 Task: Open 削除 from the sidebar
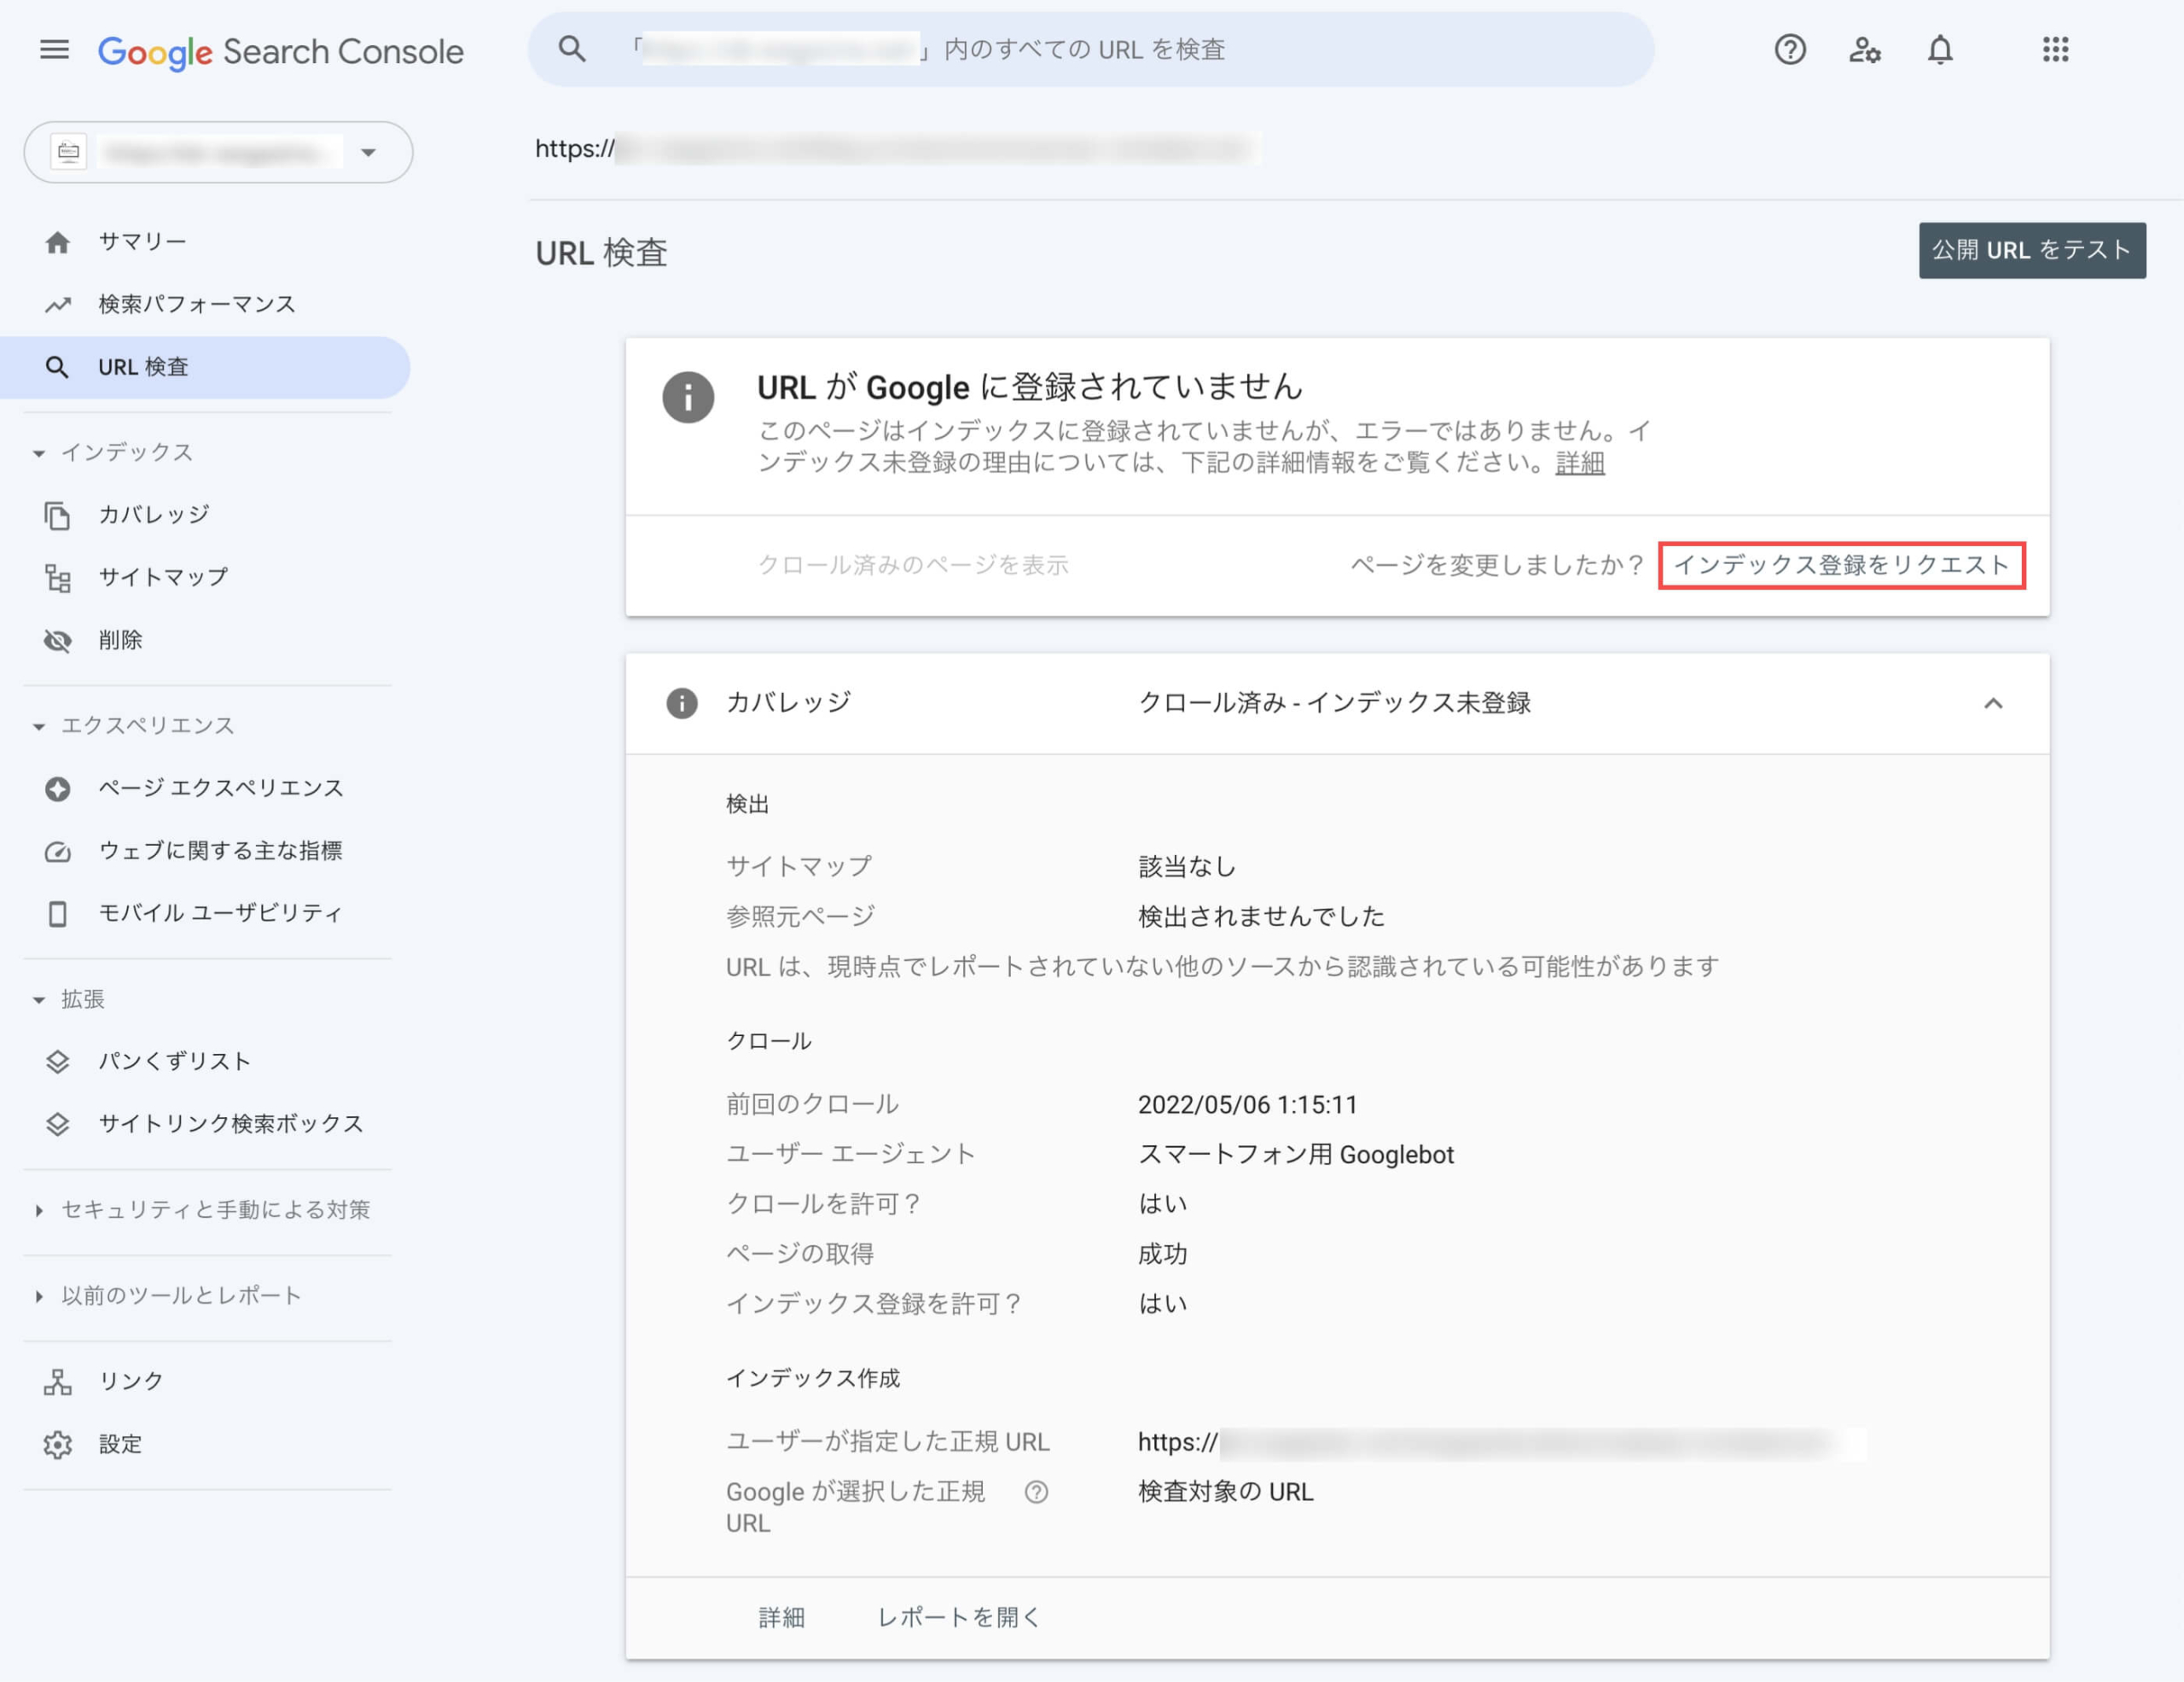120,640
